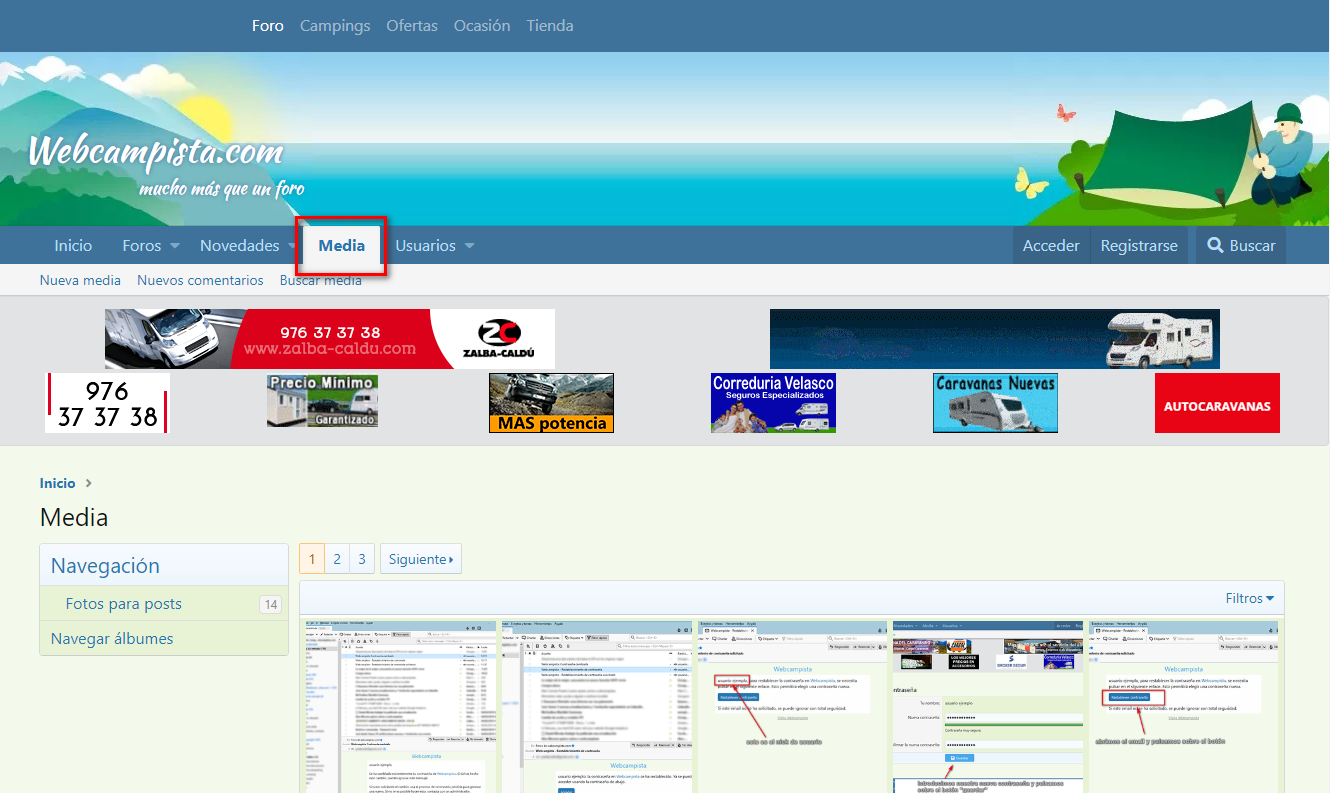
Task: Open Nuevos comentarios sub-link
Action: click(200, 281)
